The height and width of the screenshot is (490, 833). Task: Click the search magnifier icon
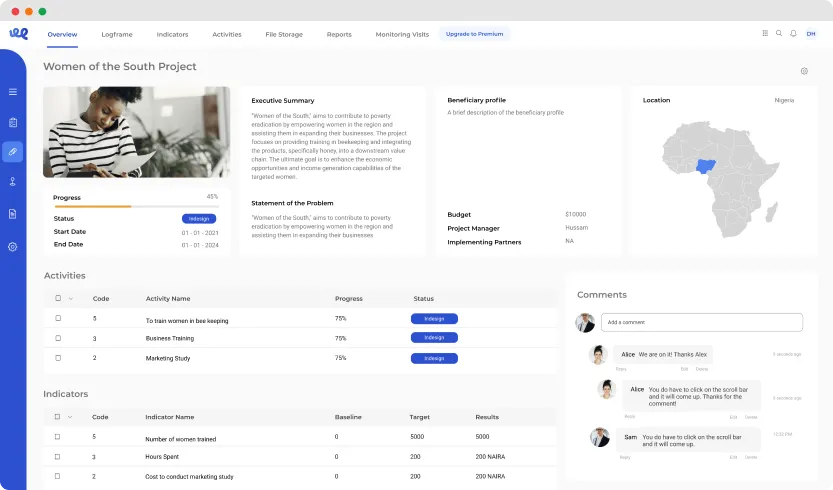coord(779,33)
